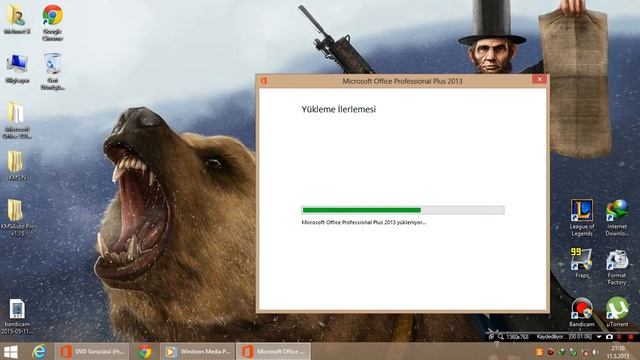Open the network tray icon
This screenshot has height=360, width=640.
(x=584, y=352)
